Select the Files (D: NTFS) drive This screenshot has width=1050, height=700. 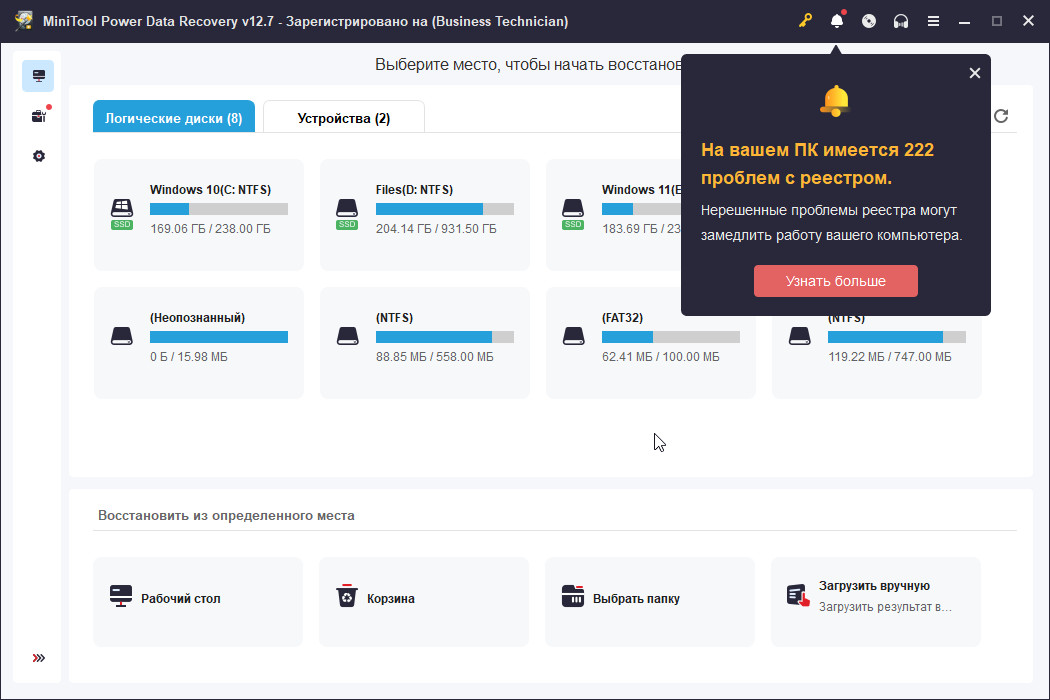(x=424, y=214)
